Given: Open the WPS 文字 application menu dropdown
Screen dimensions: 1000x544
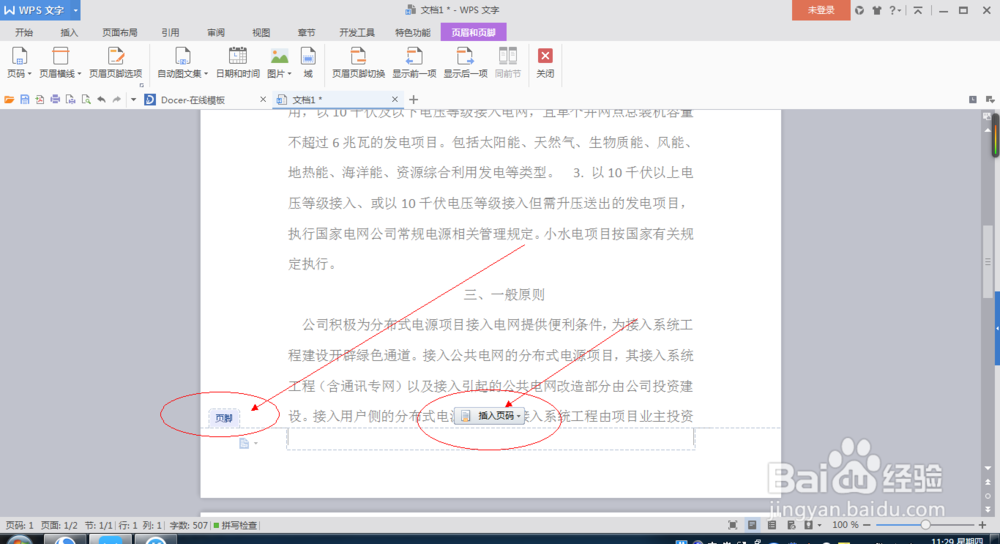Looking at the screenshot, I should [75, 10].
